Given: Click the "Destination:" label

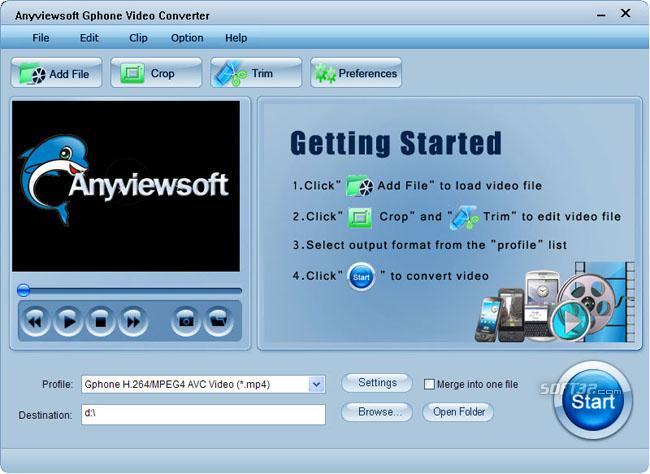Looking at the screenshot, I should tap(45, 415).
